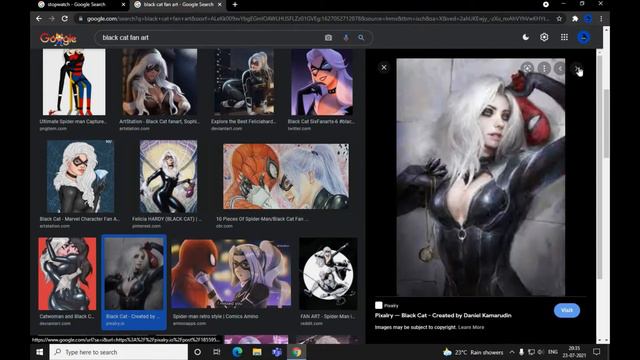This screenshot has height=360, width=640.
Task: Click the Google Lens icon on preview
Action: (527, 68)
